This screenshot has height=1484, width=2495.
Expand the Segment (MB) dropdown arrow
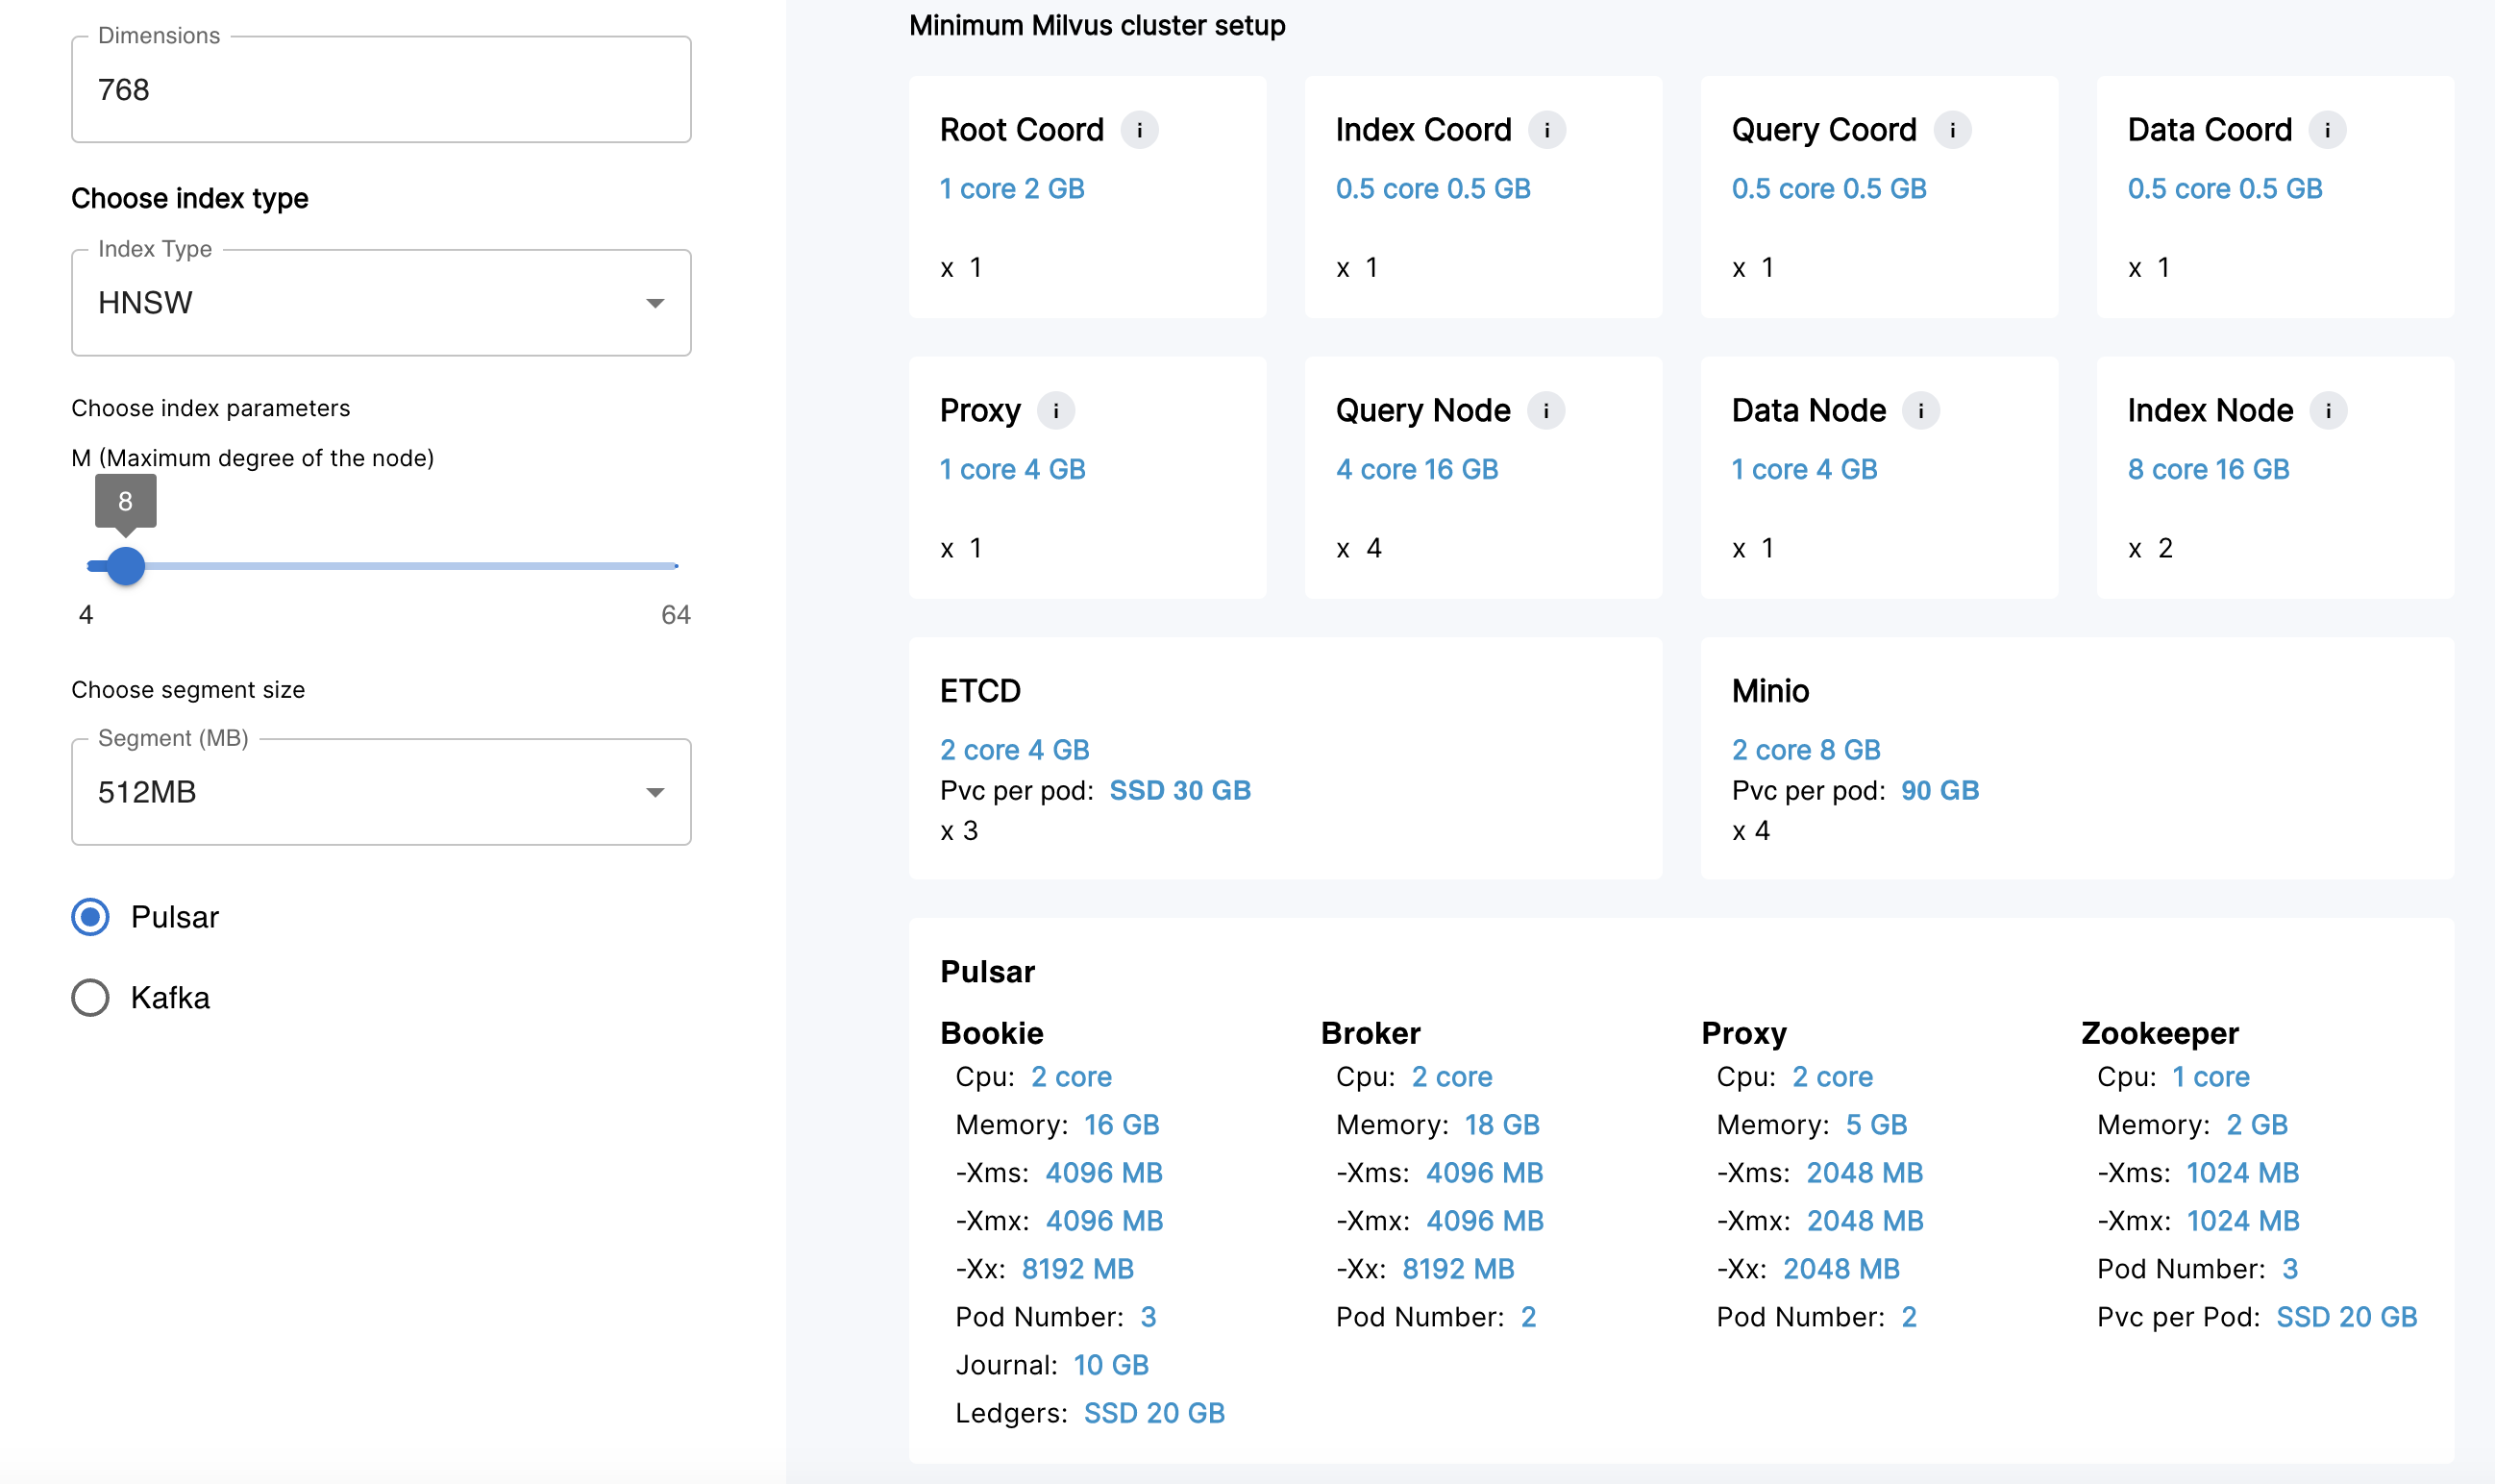[x=655, y=793]
